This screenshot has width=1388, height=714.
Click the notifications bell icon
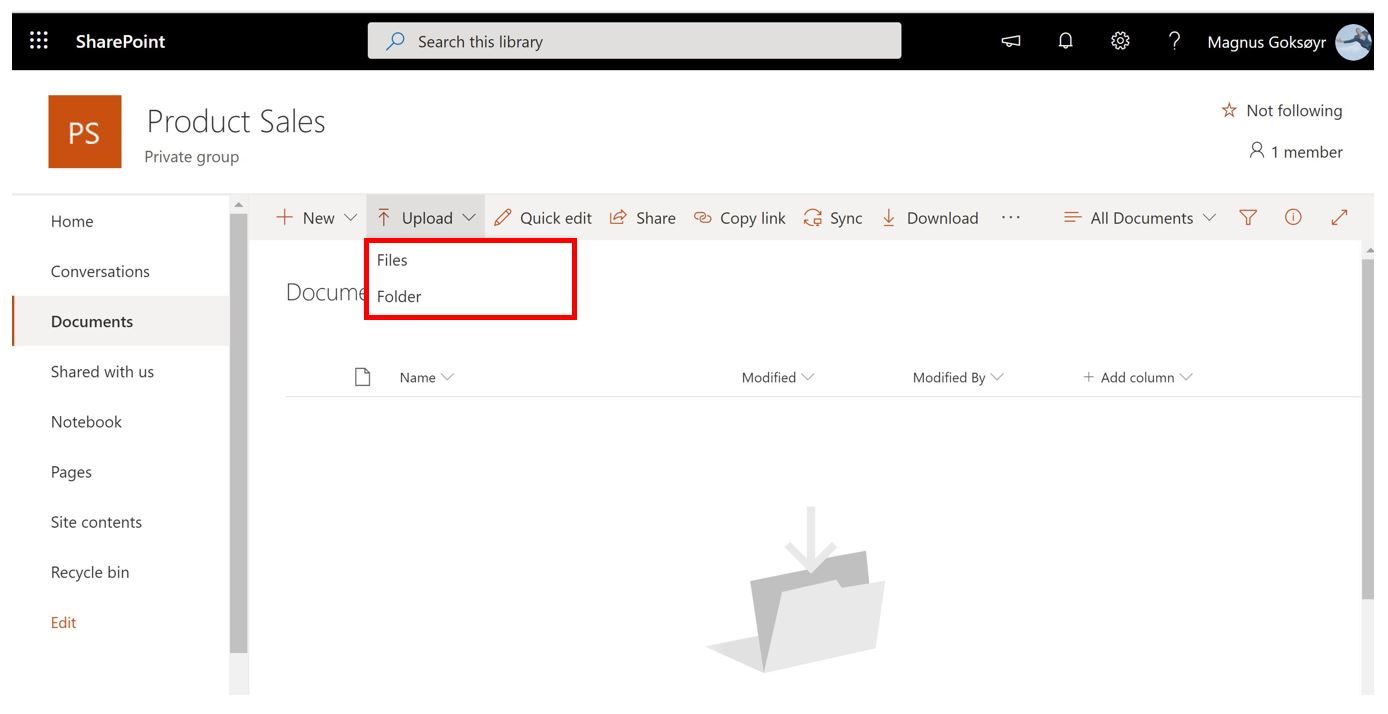[x=1066, y=41]
